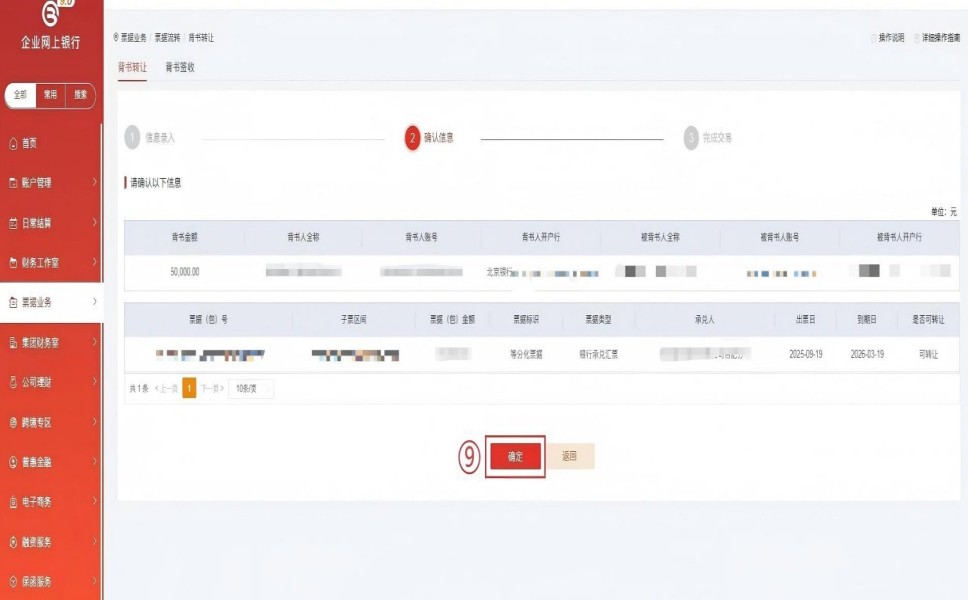Switch sidebar filter to 常用
Screen dimensions: 968x600
tap(50, 95)
